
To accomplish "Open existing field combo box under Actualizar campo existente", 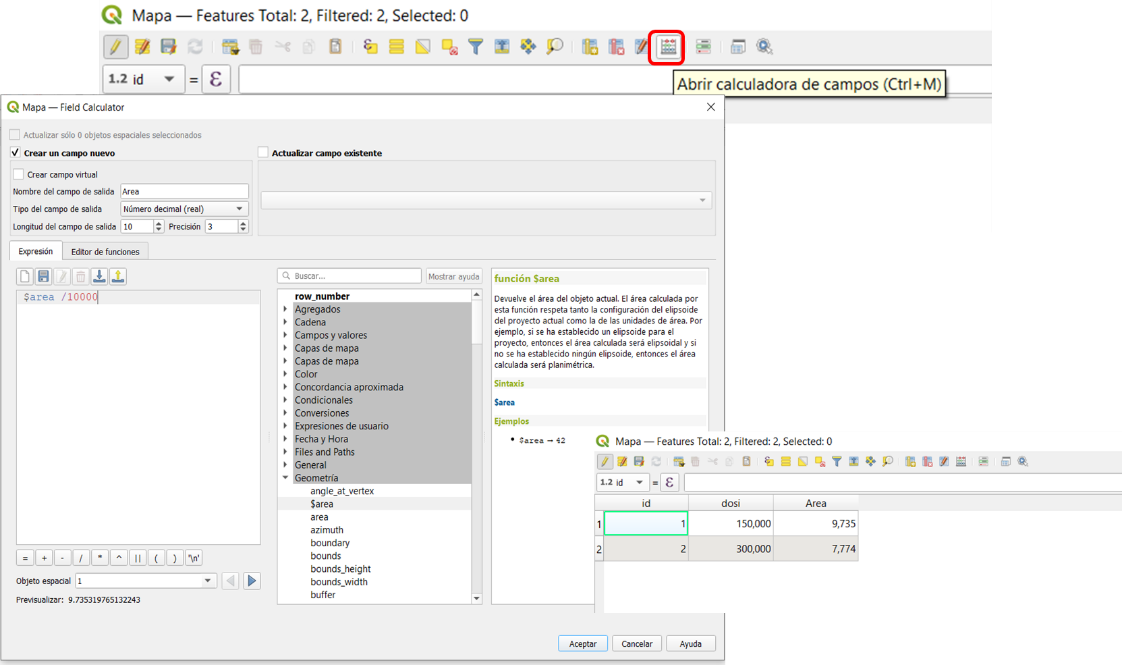I will click(486, 200).
